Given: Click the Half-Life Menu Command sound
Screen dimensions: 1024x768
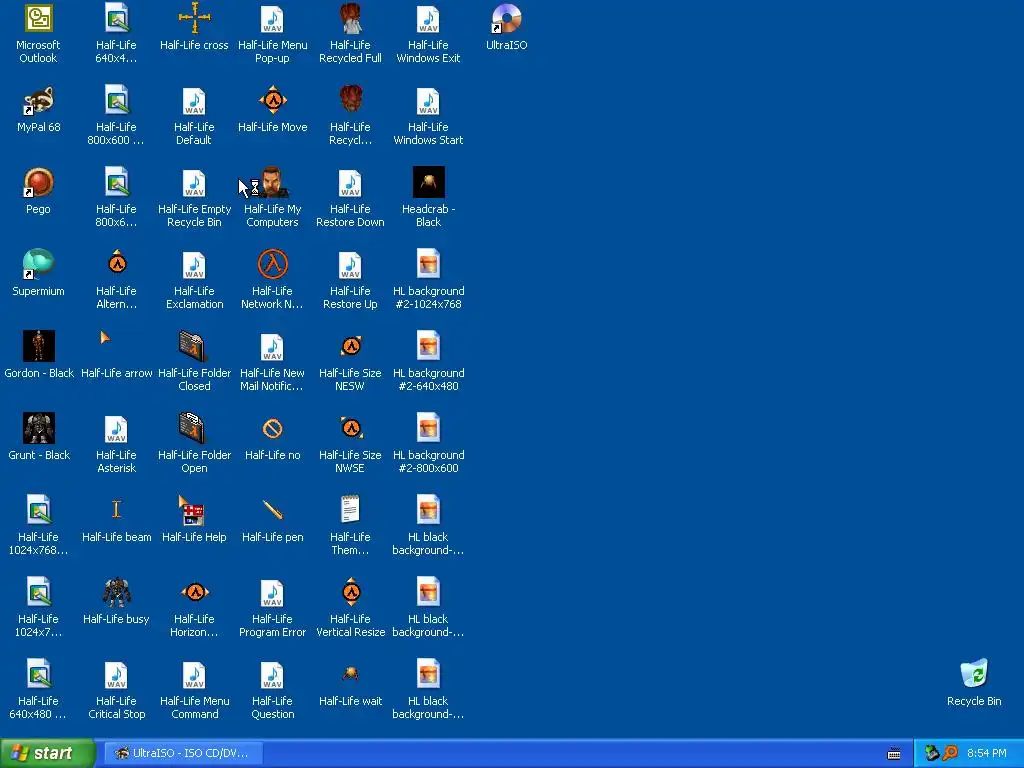Looking at the screenshot, I should [194, 690].
